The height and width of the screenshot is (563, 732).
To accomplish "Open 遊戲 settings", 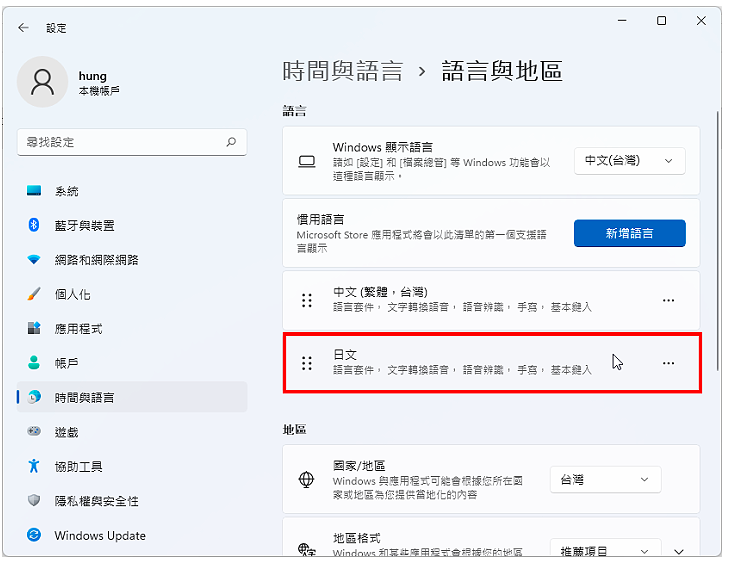I will click(132, 431).
